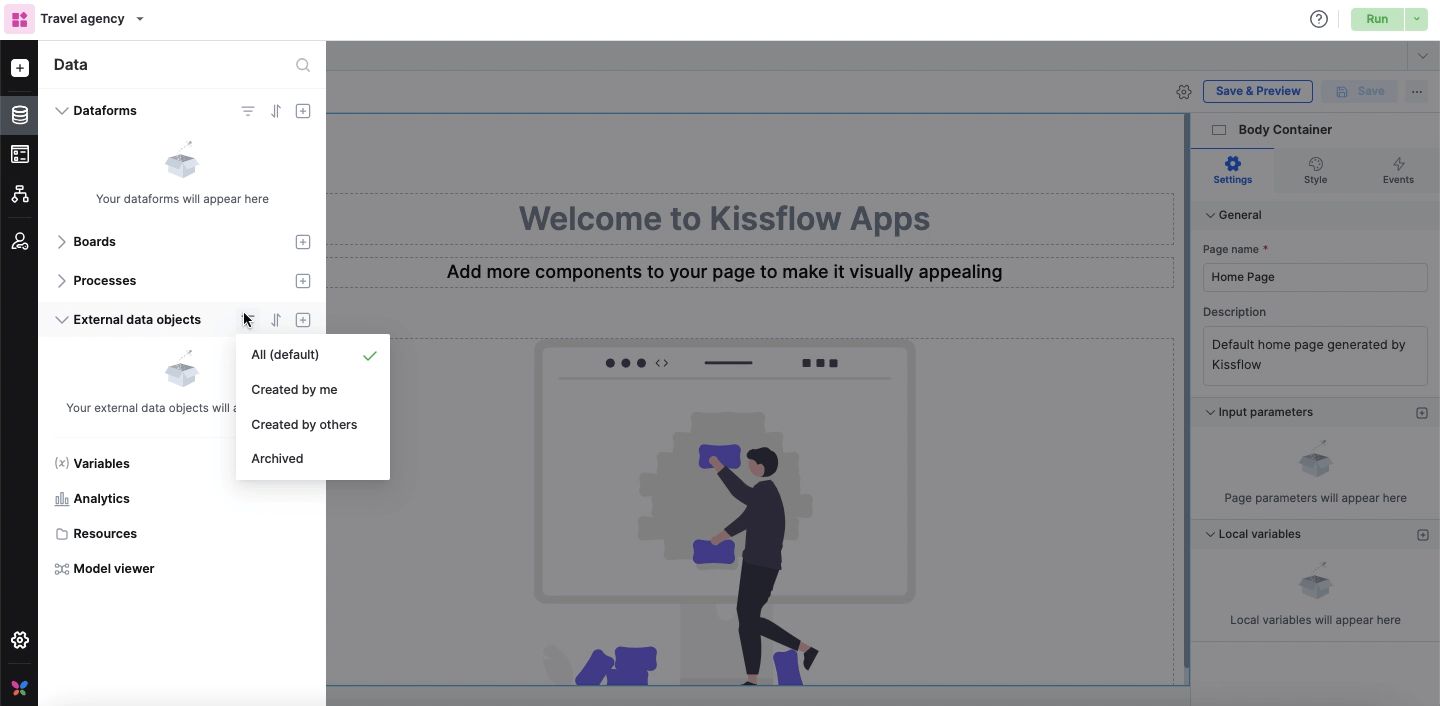Viewport: 1440px width, 706px height.
Task: Click the Run button
Action: pyautogui.click(x=1377, y=19)
